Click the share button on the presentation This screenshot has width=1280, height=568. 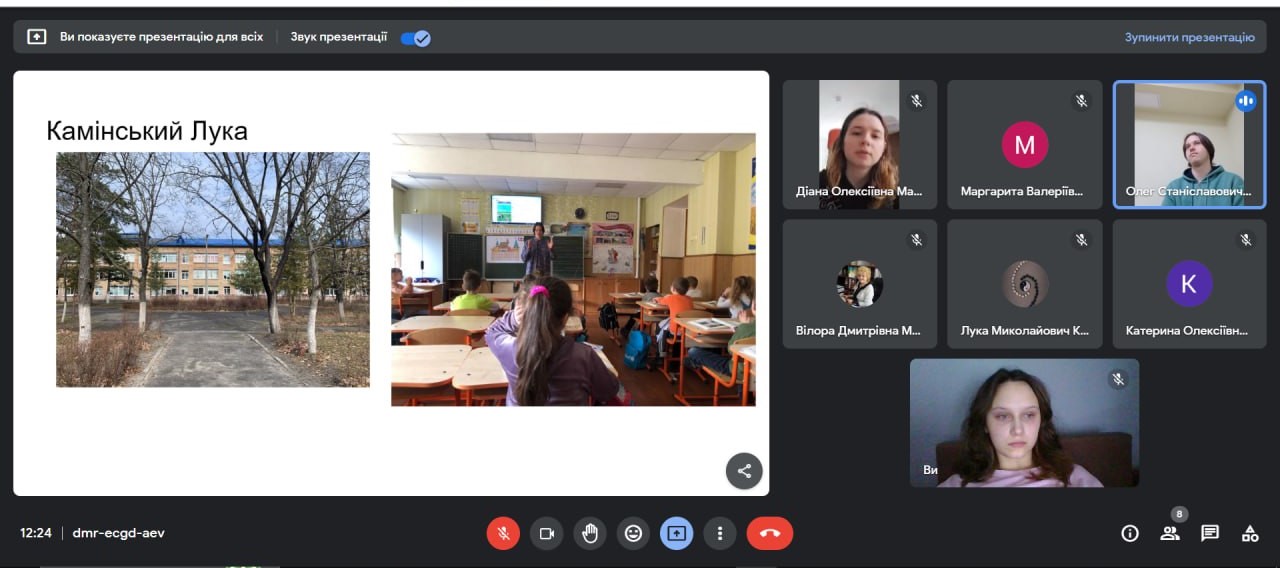coord(744,471)
